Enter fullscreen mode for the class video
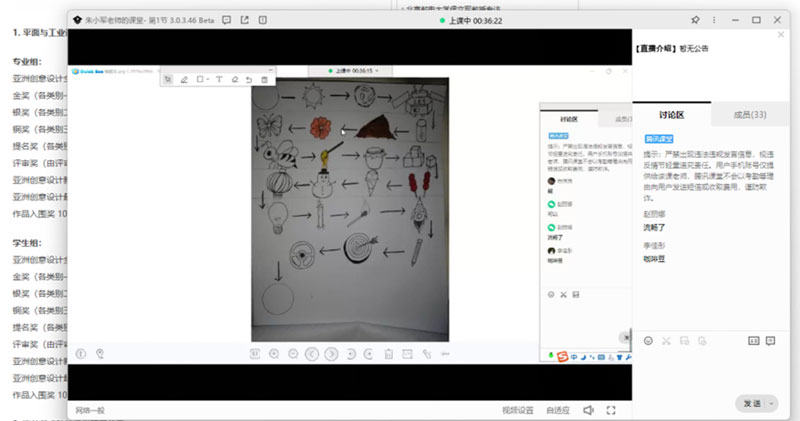 click(611, 410)
